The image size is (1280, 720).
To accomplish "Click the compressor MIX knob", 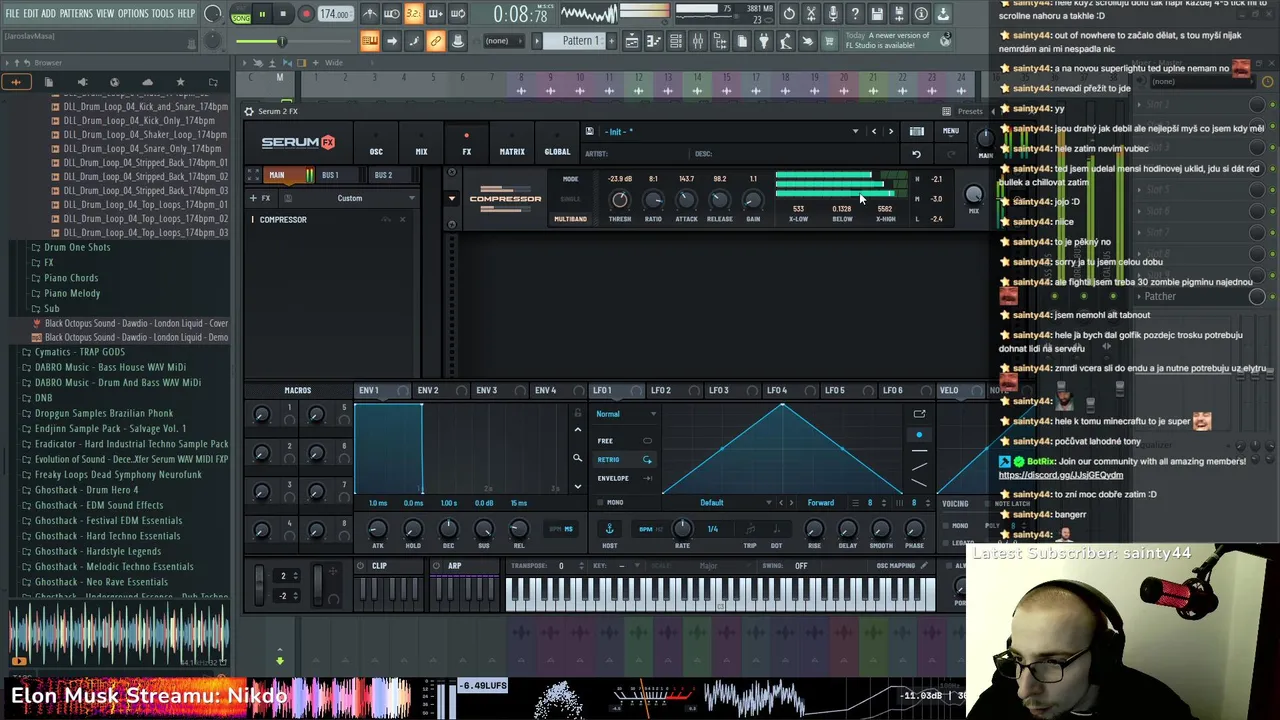I will pyautogui.click(x=973, y=195).
